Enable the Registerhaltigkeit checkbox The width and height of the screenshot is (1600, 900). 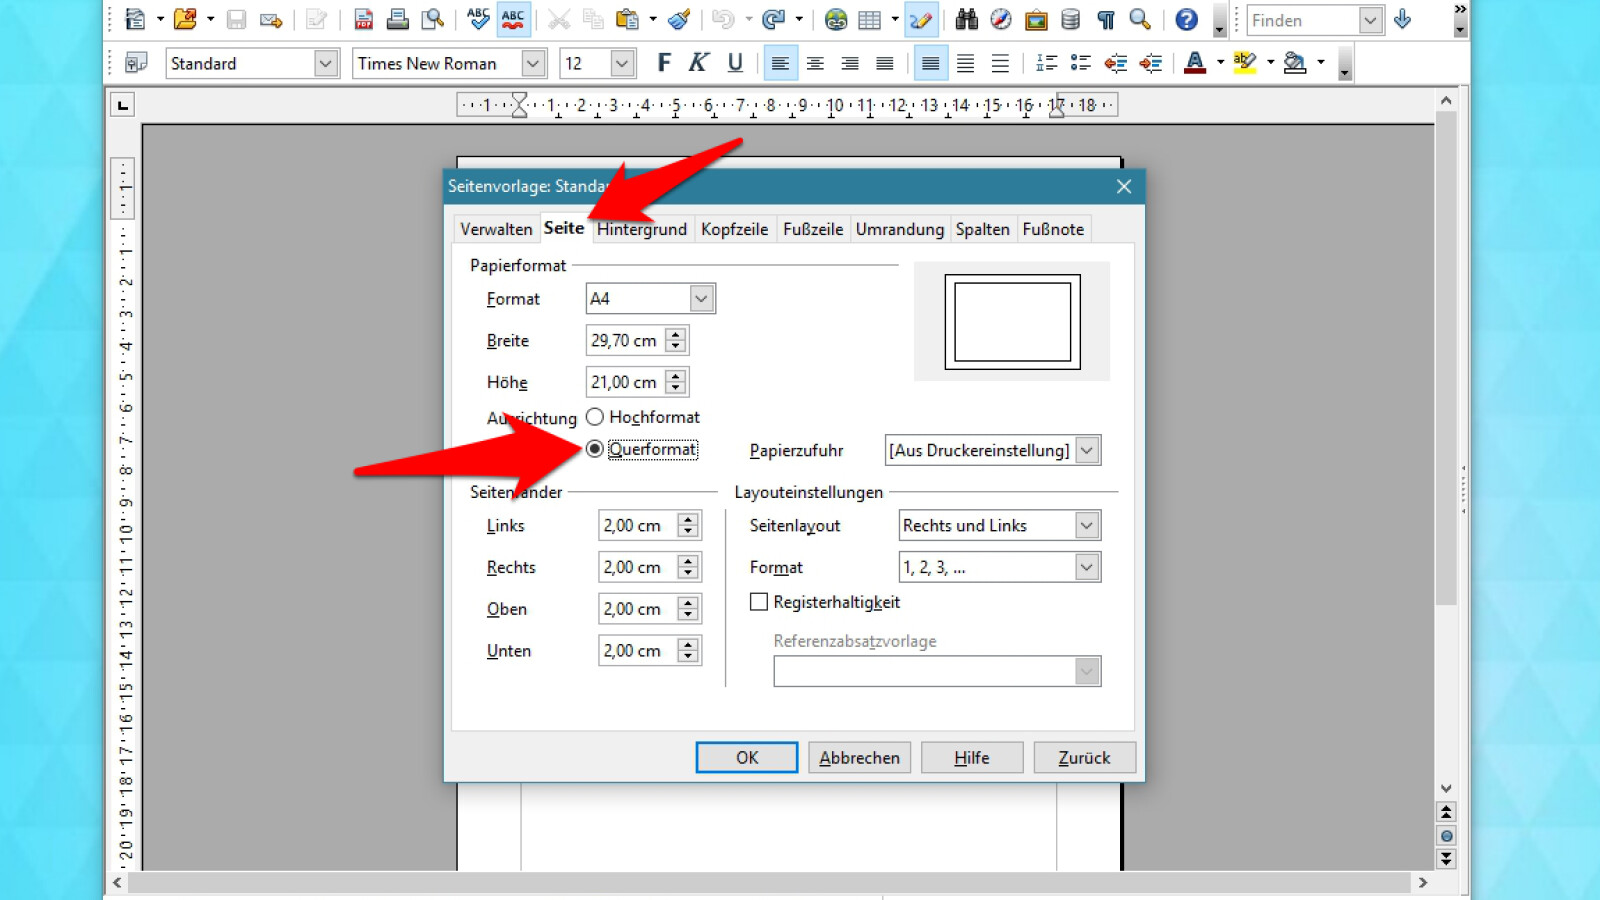pyautogui.click(x=759, y=602)
